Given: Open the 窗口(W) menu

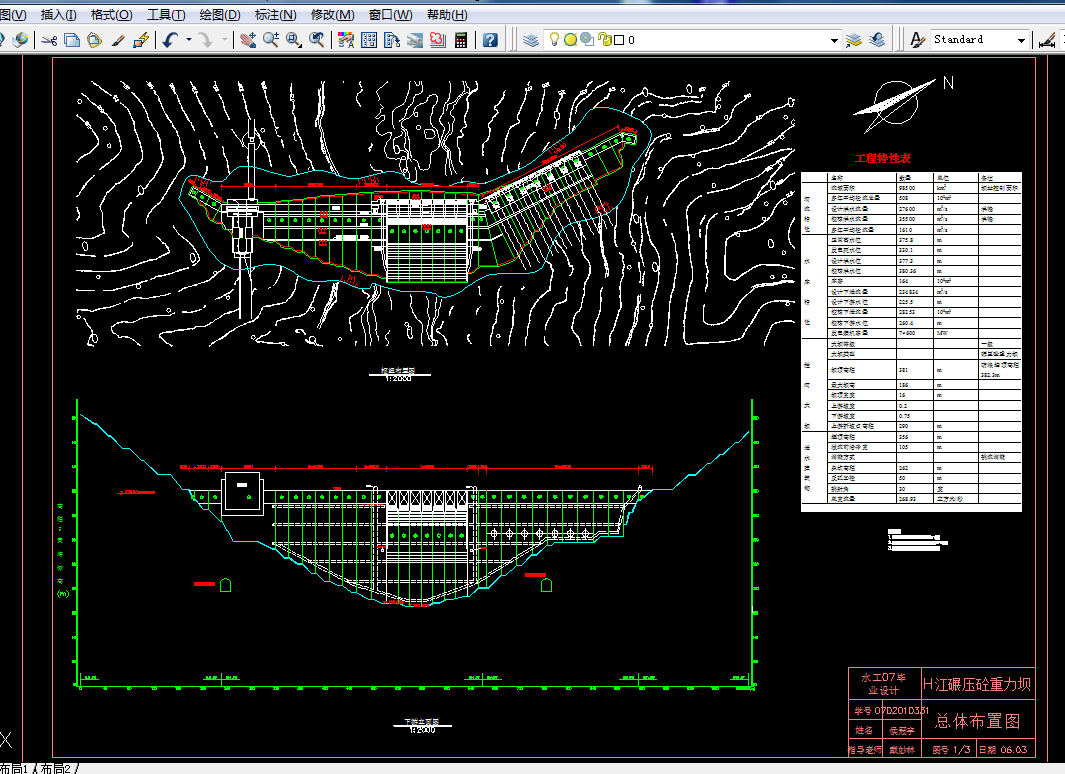Looking at the screenshot, I should click(390, 14).
